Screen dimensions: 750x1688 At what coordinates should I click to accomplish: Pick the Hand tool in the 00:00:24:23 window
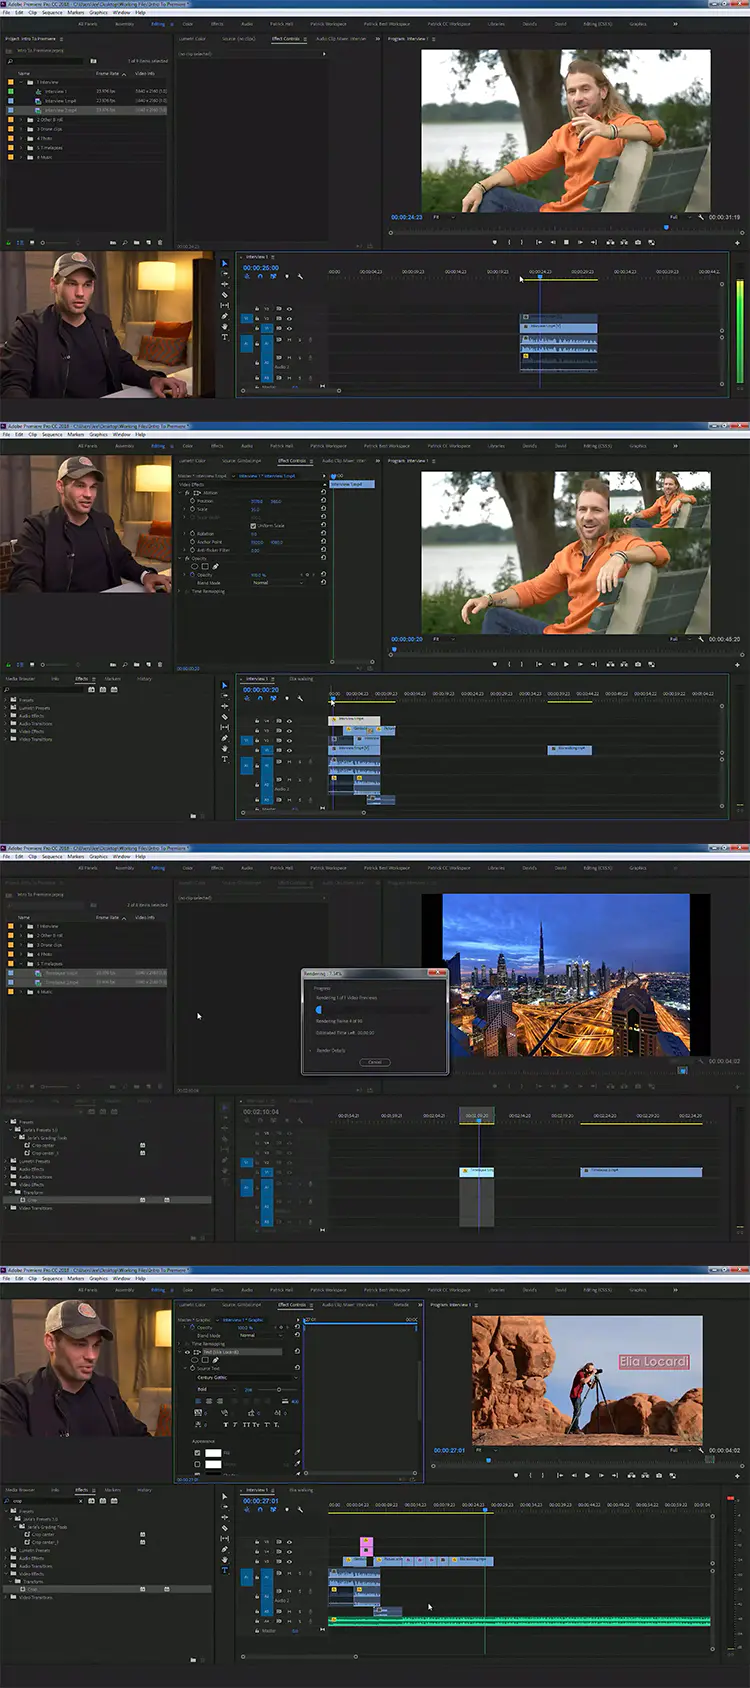pyautogui.click(x=224, y=327)
